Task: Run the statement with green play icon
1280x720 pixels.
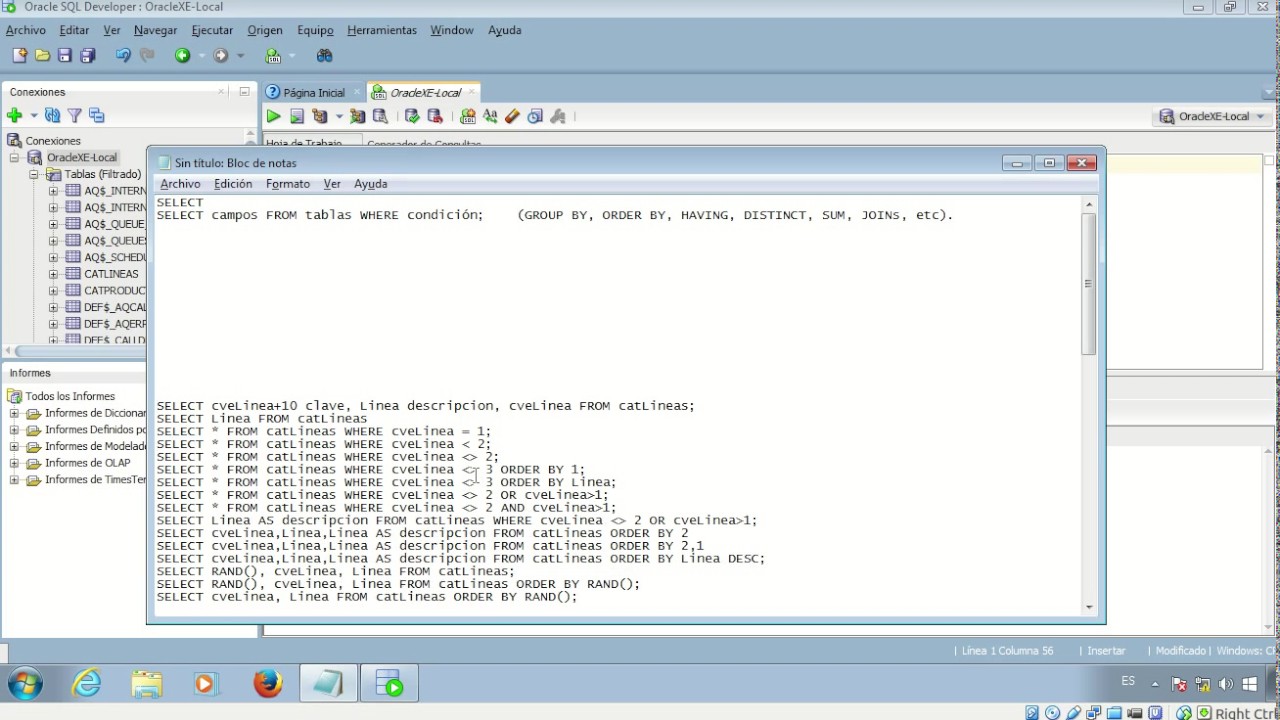Action: [x=273, y=116]
